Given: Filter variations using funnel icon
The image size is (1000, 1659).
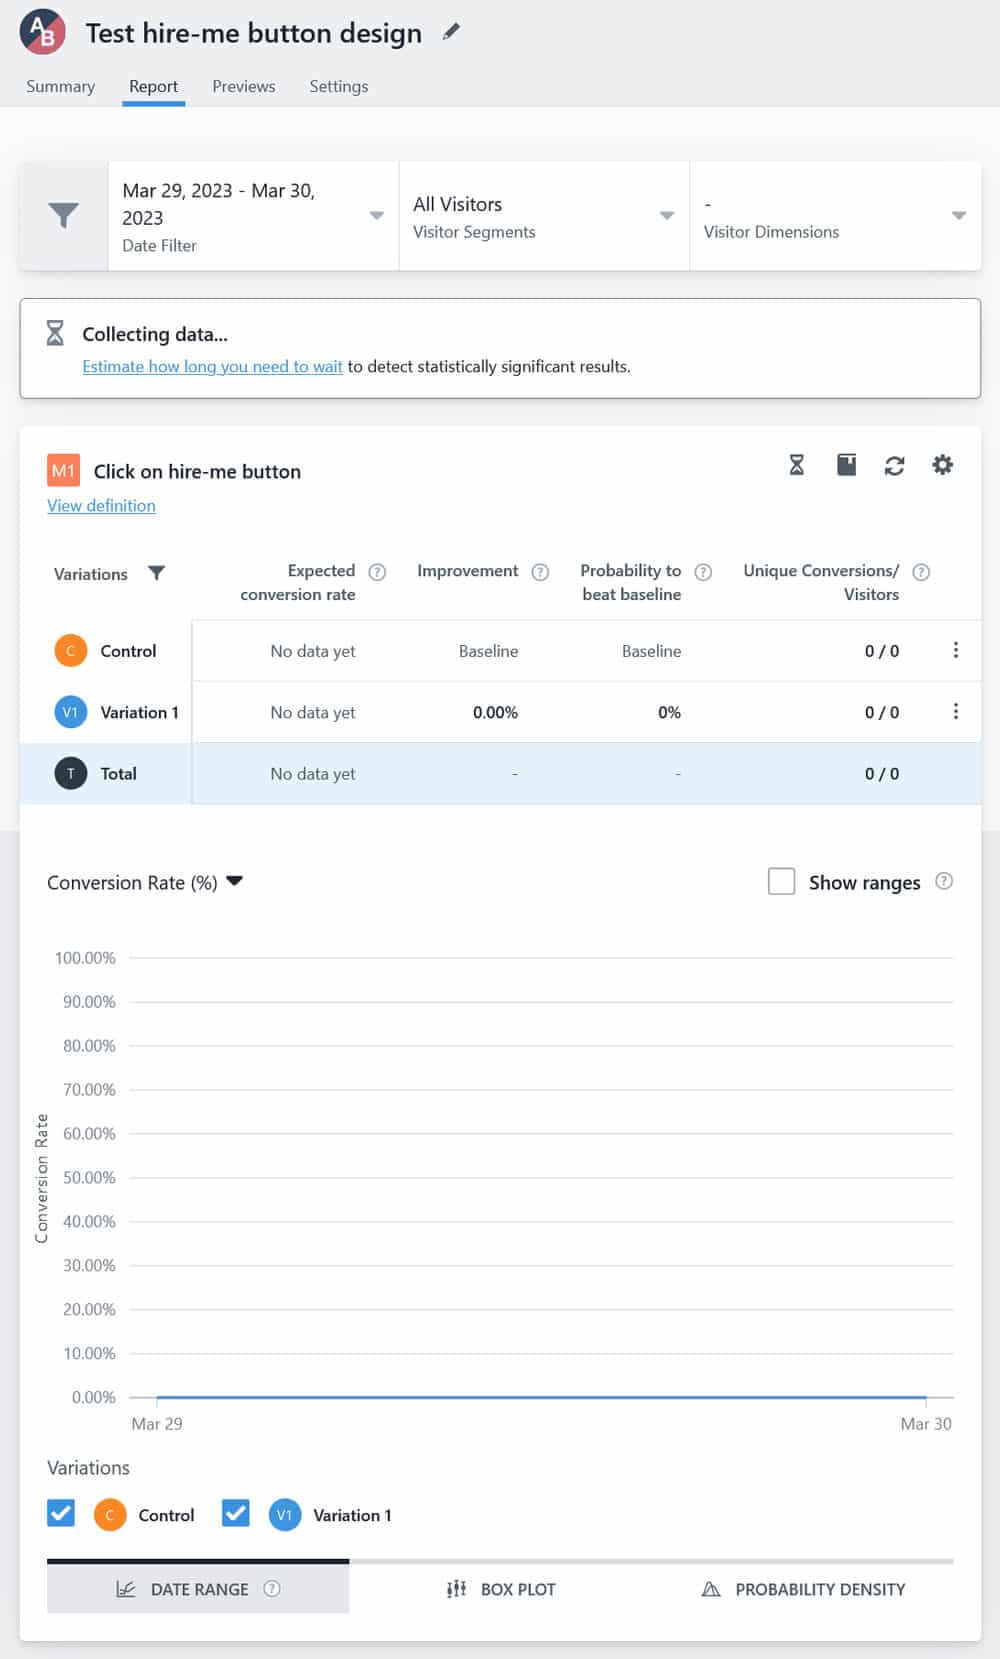Looking at the screenshot, I should [156, 573].
